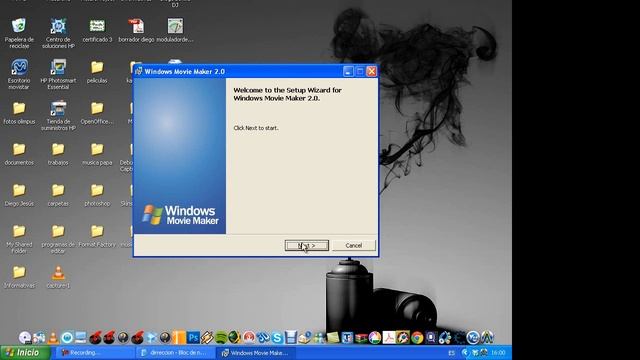Select the photoshop folder on desktop
This screenshot has width=640, height=360.
[x=97, y=195]
